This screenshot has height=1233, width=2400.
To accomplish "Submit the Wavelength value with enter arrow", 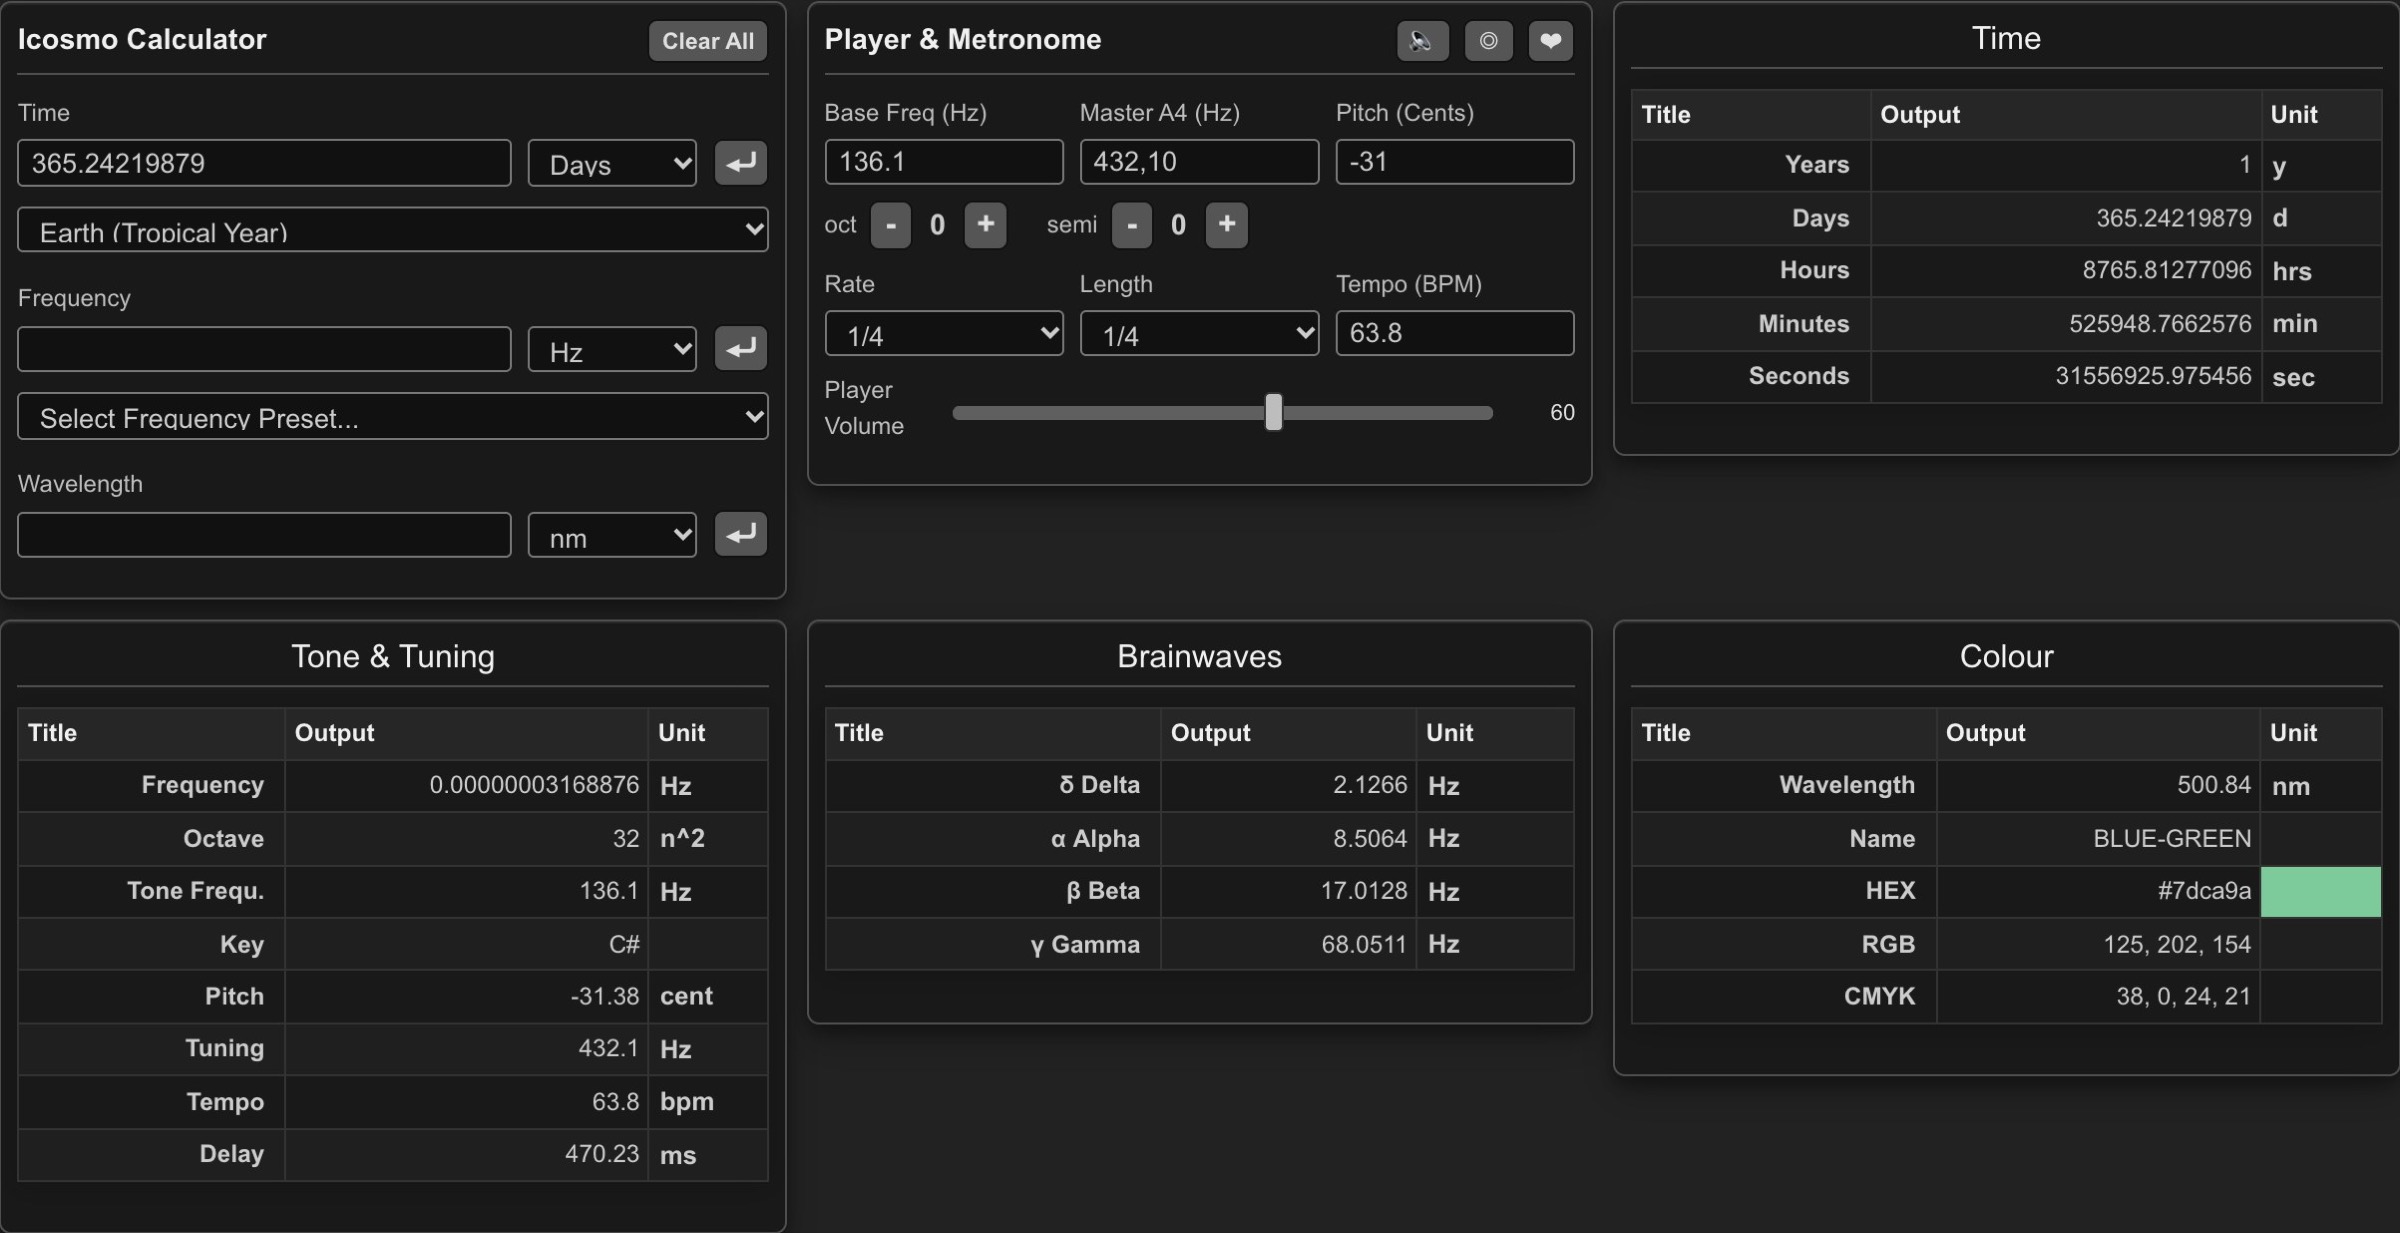I will (740, 534).
